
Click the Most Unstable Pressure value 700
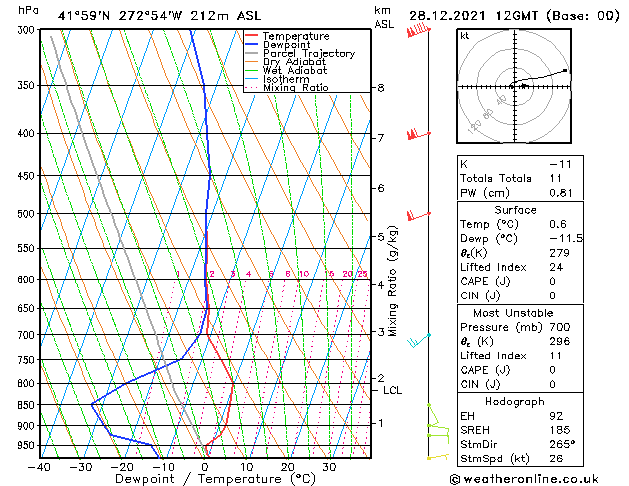tap(560, 327)
